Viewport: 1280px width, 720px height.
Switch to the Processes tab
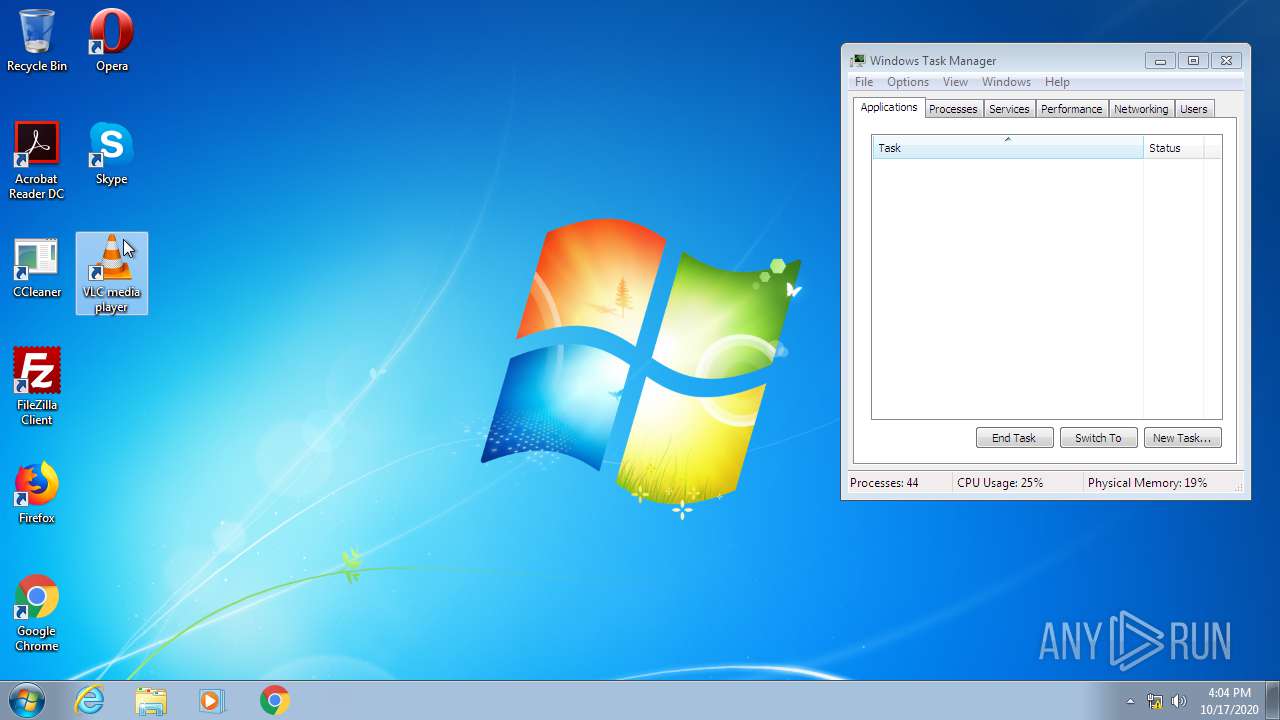[x=953, y=109]
